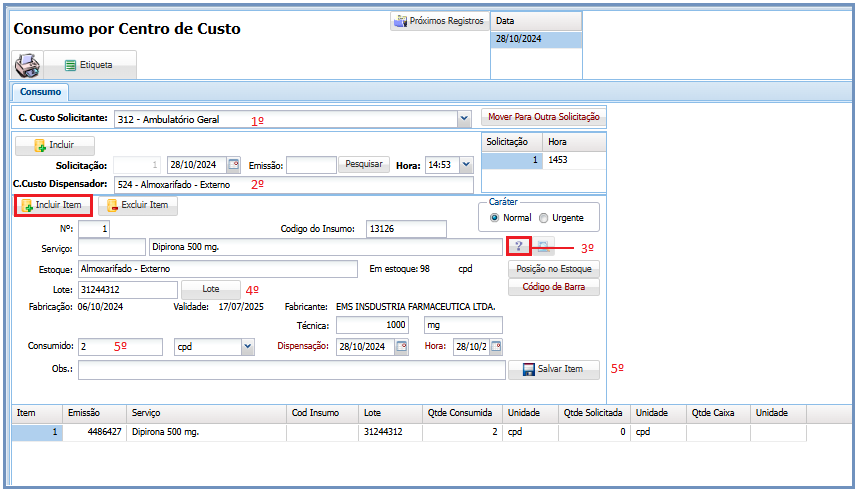Open calendar picker next to Solicitação date

(x=234, y=165)
